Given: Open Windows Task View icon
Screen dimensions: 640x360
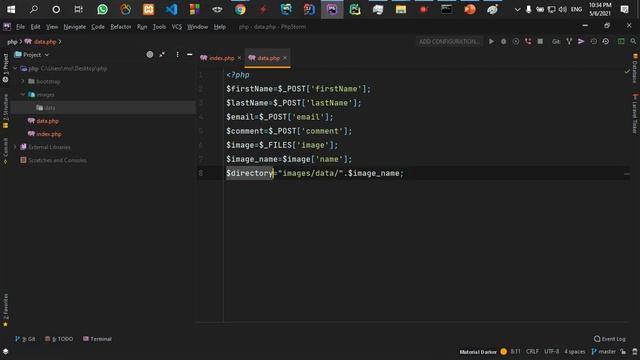Looking at the screenshot, I should point(78,9).
